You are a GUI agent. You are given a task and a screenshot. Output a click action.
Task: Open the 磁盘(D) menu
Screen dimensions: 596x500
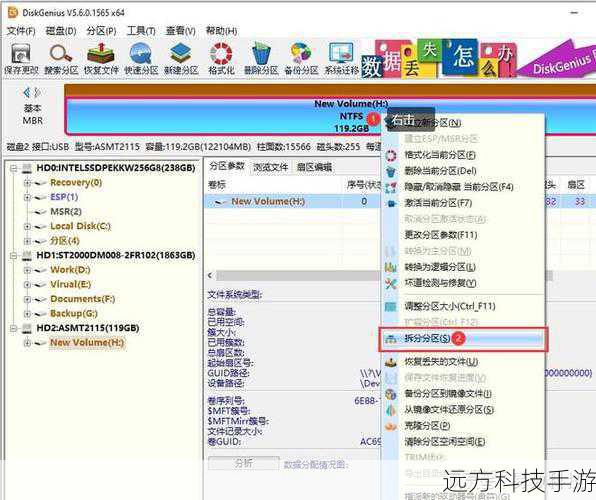coord(61,31)
